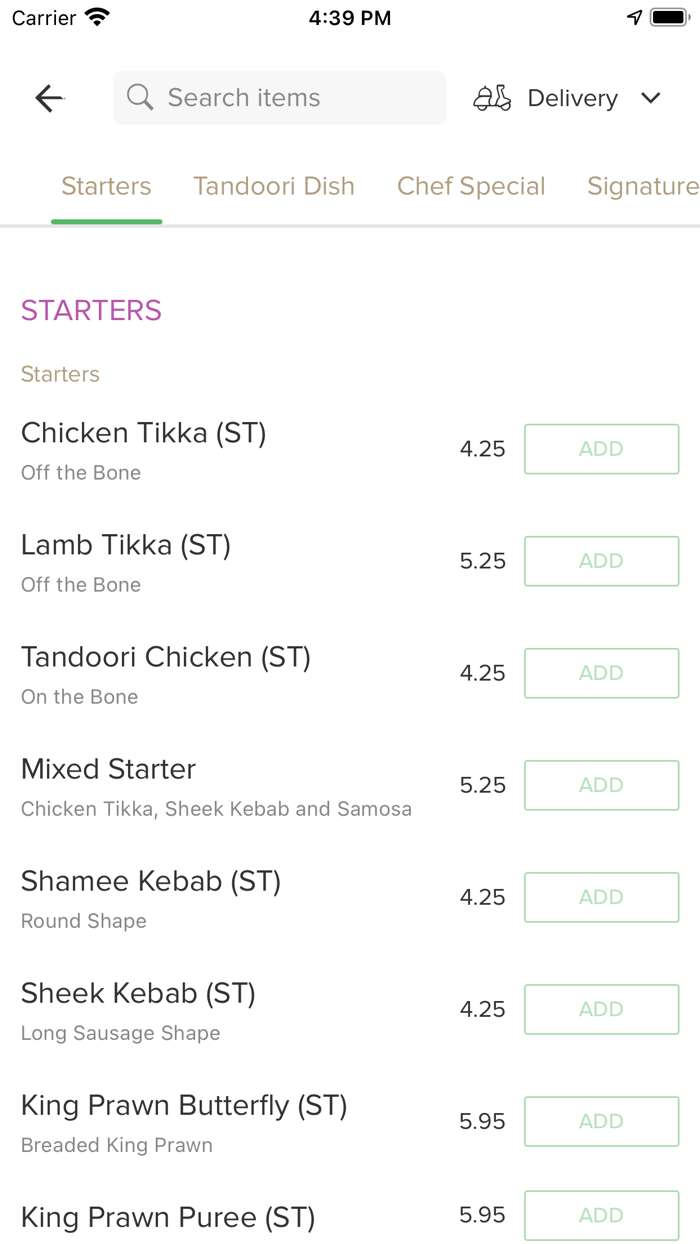Expand the Delivery dropdown chevron

tap(651, 98)
